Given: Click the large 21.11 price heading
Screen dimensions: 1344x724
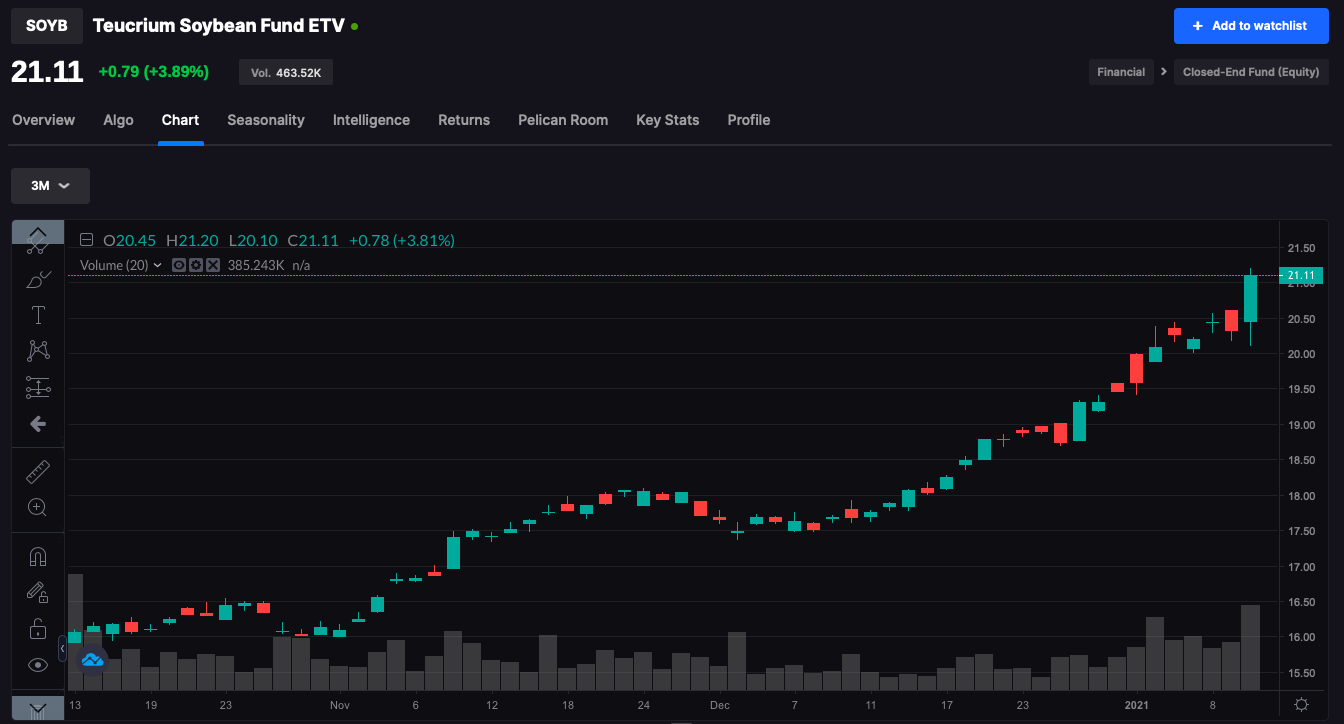Looking at the screenshot, I should coord(47,72).
